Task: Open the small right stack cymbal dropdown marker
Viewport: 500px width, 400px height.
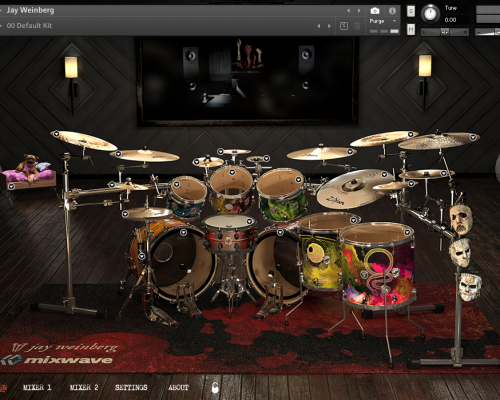Action: click(443, 173)
